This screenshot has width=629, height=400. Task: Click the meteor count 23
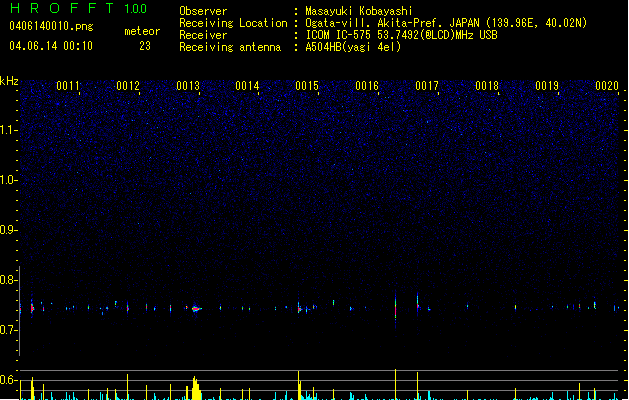pos(145,46)
